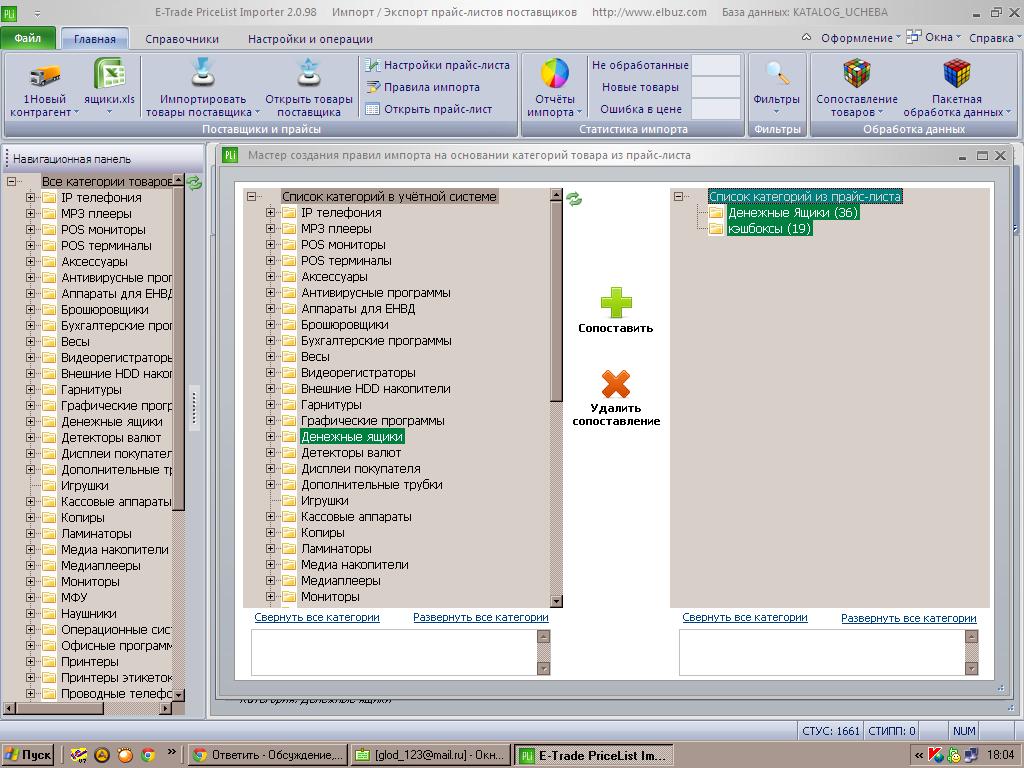This screenshot has width=1024, height=768.
Task: Open the Файл menu
Action: (27, 38)
